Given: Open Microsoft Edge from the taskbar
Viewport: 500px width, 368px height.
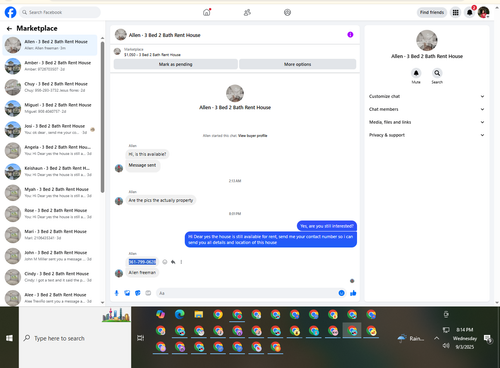Looking at the screenshot, I should [x=180, y=314].
